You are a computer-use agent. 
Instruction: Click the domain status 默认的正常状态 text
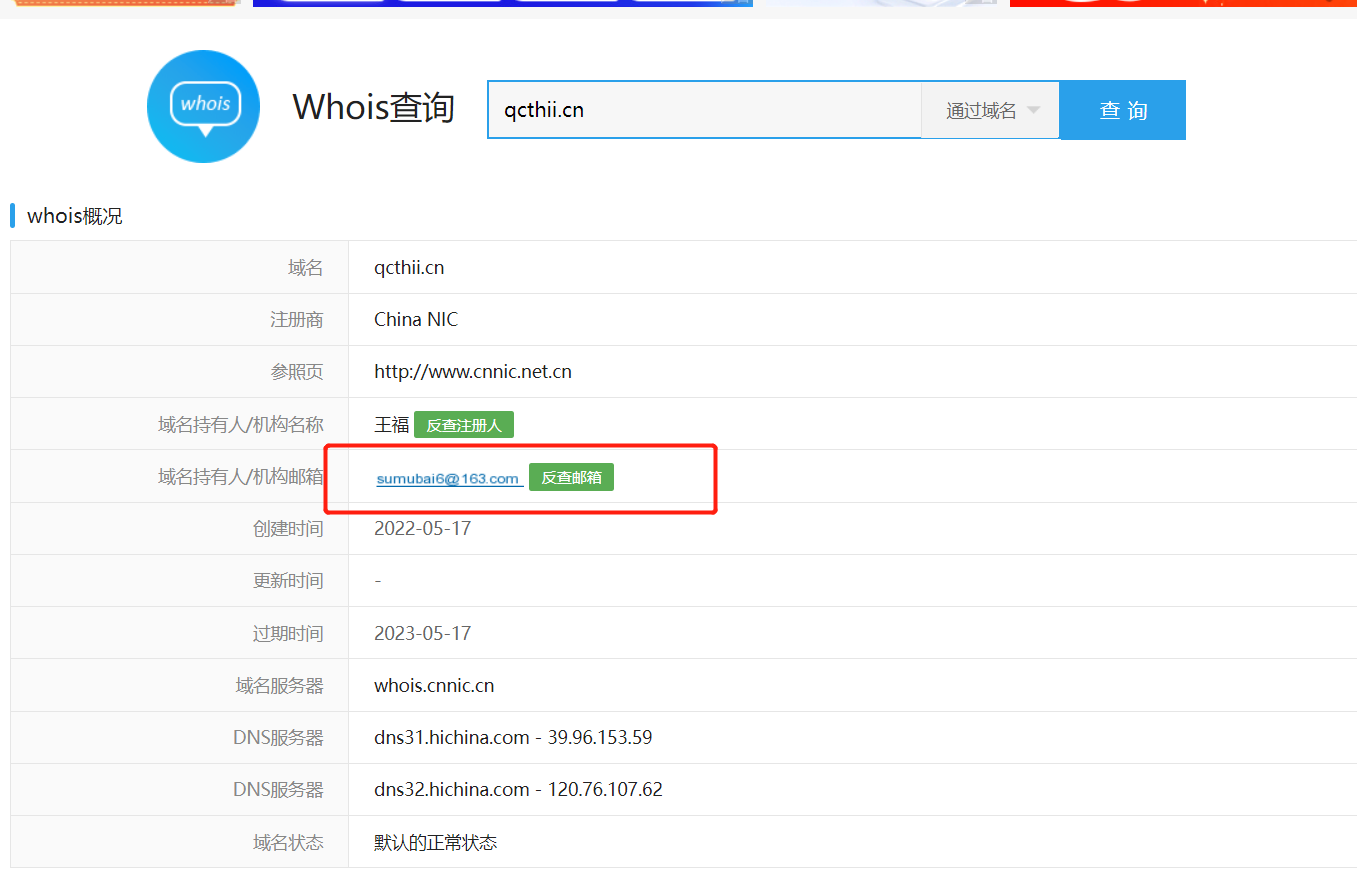(x=436, y=842)
